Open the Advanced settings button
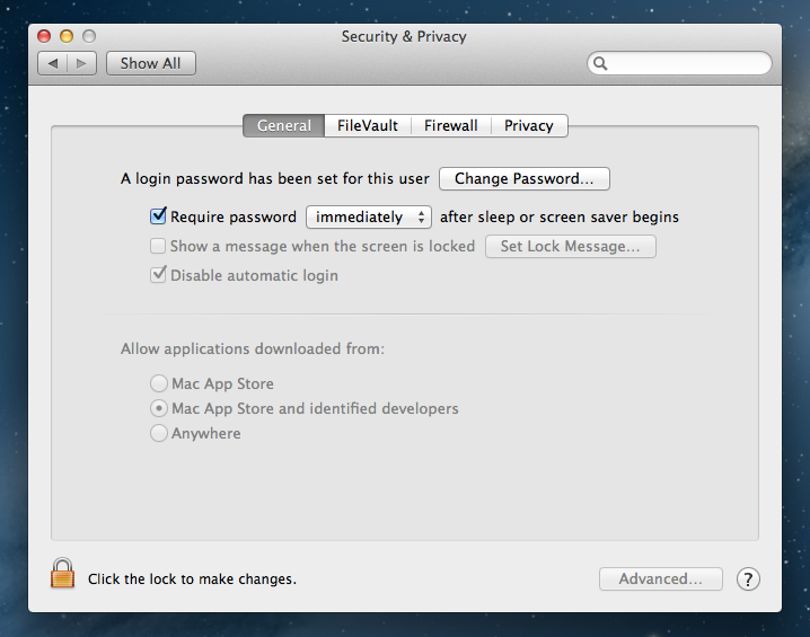This screenshot has height=637, width=810. 661,579
